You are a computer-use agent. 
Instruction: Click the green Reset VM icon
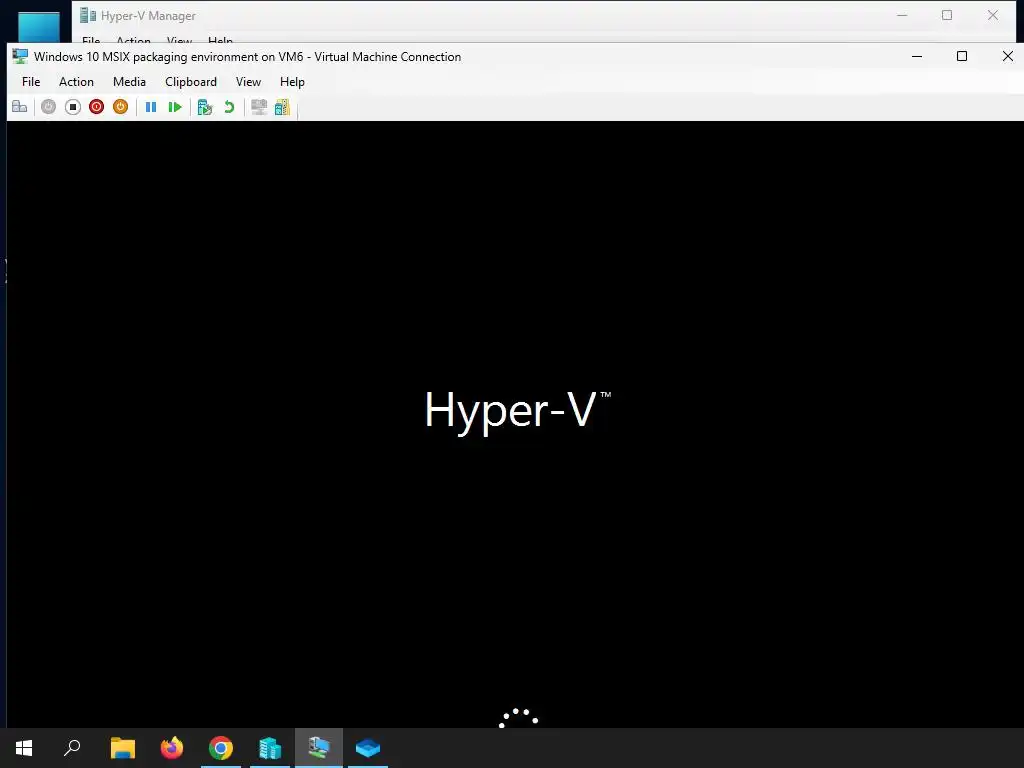point(174,106)
